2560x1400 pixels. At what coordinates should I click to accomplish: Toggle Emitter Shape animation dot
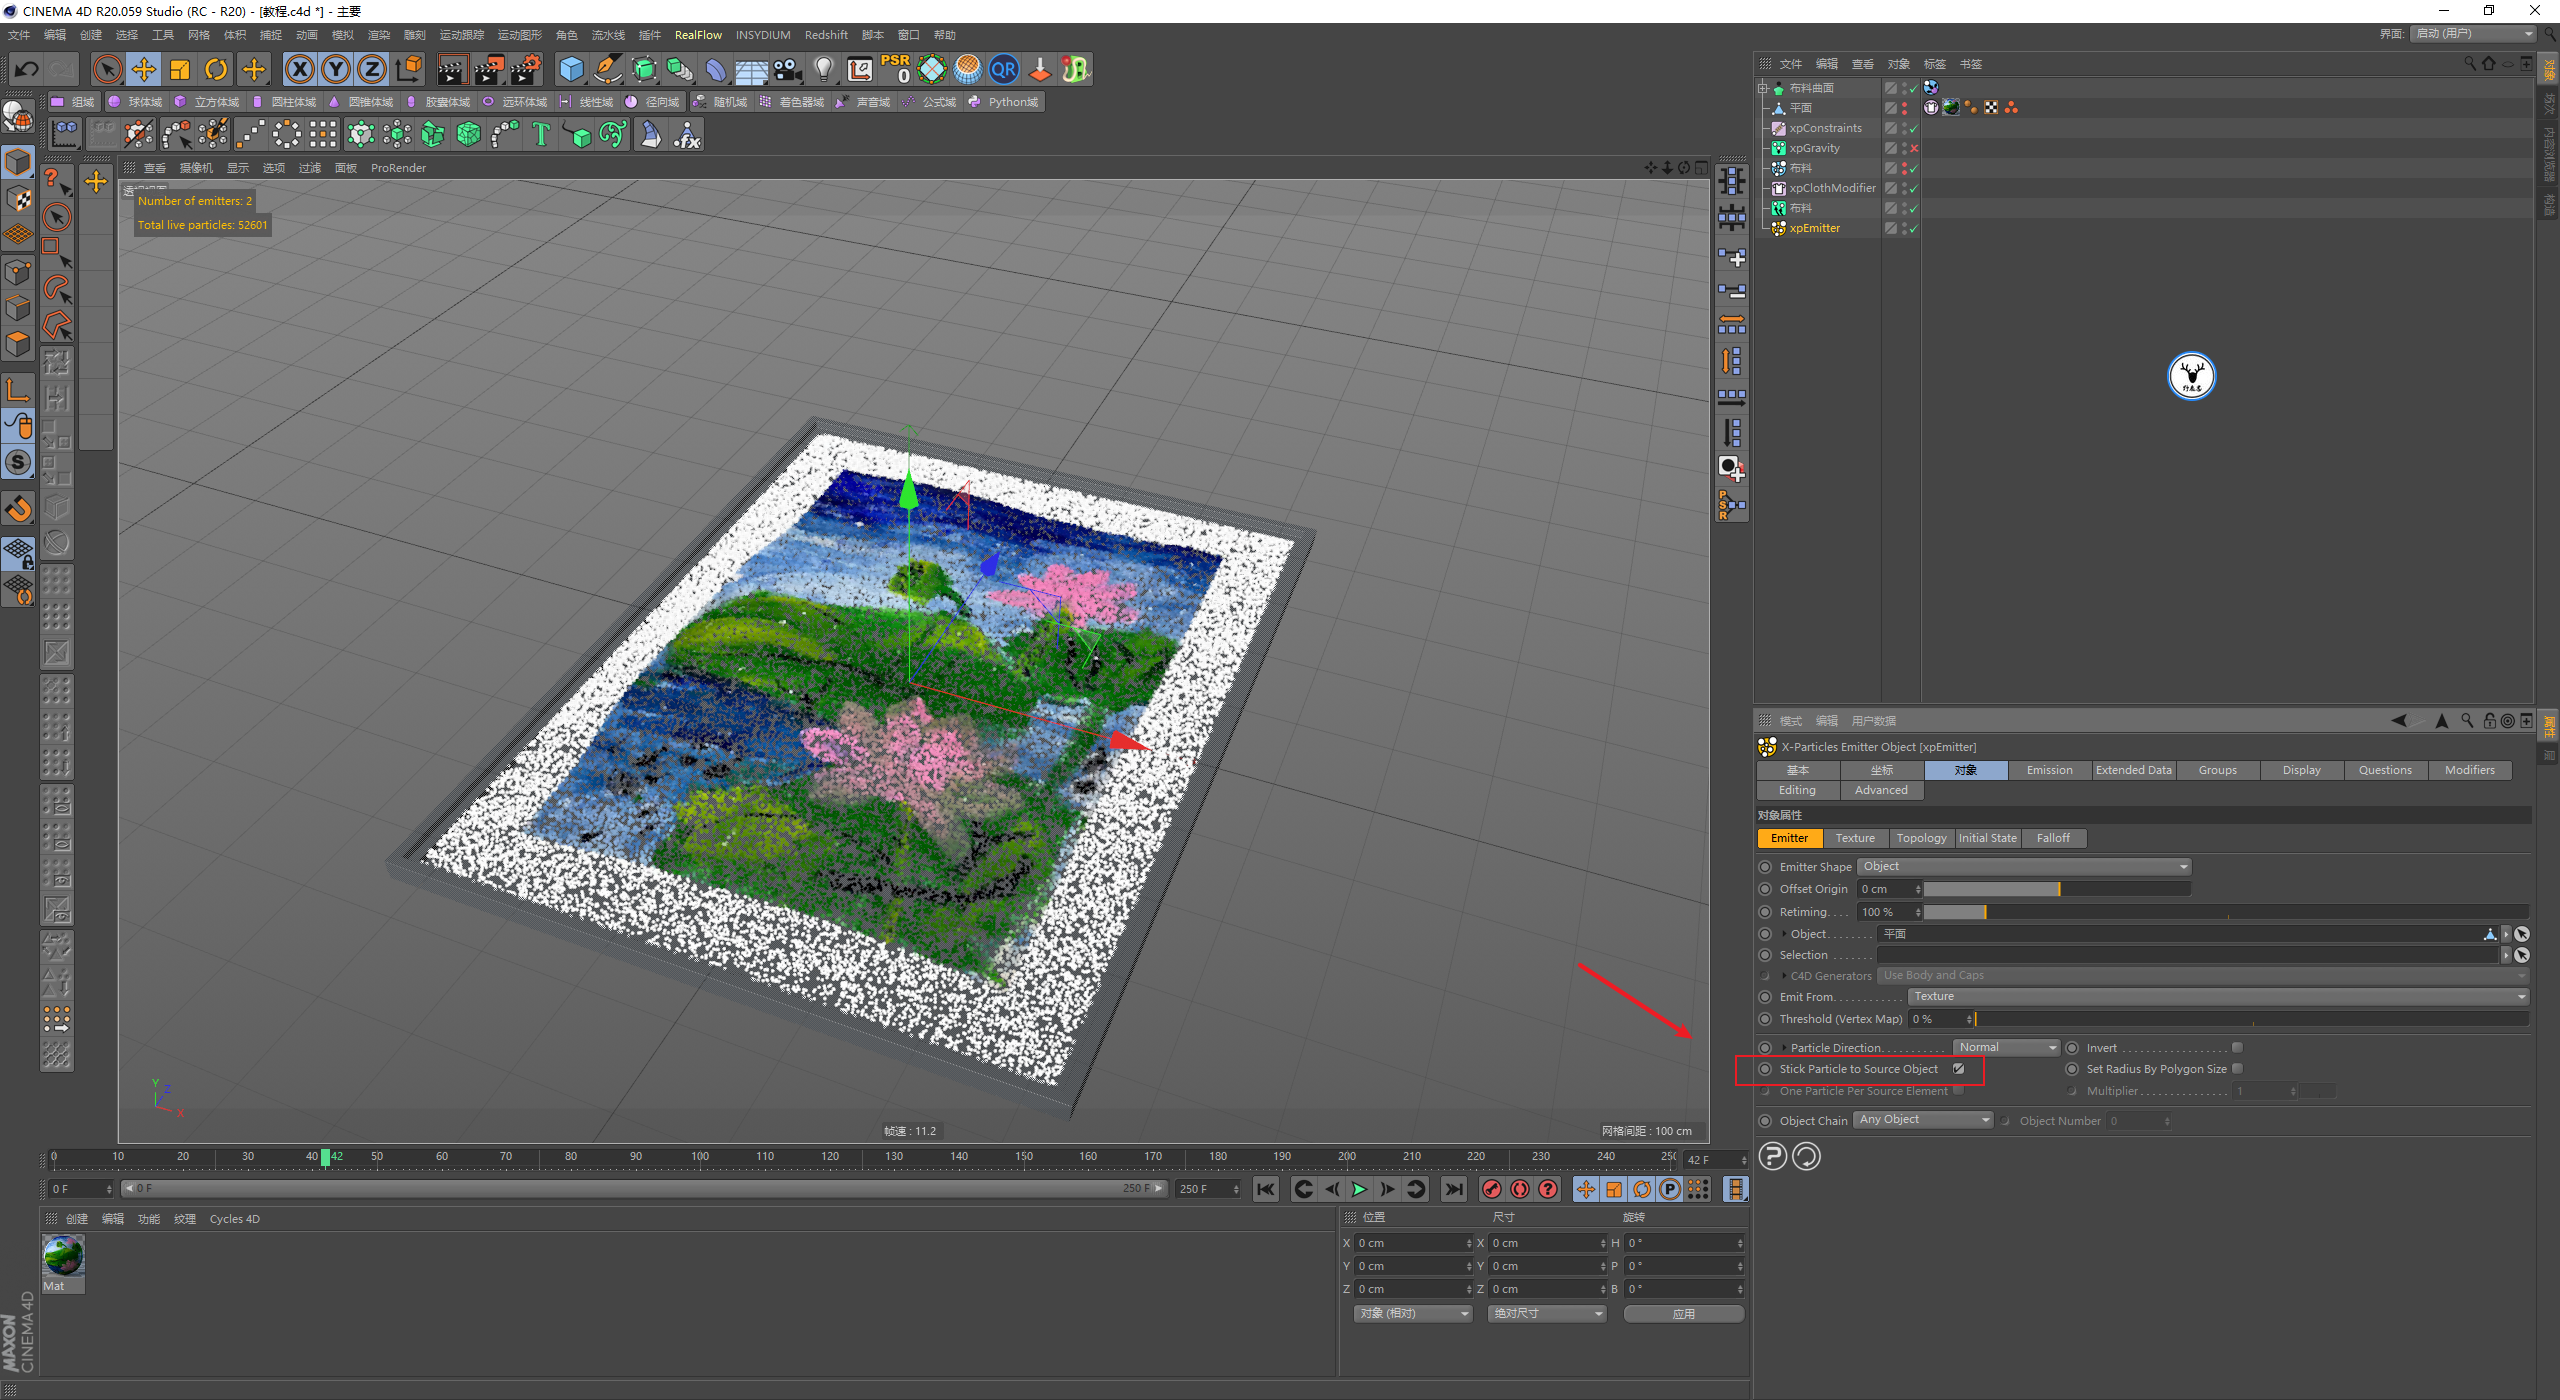1765,867
